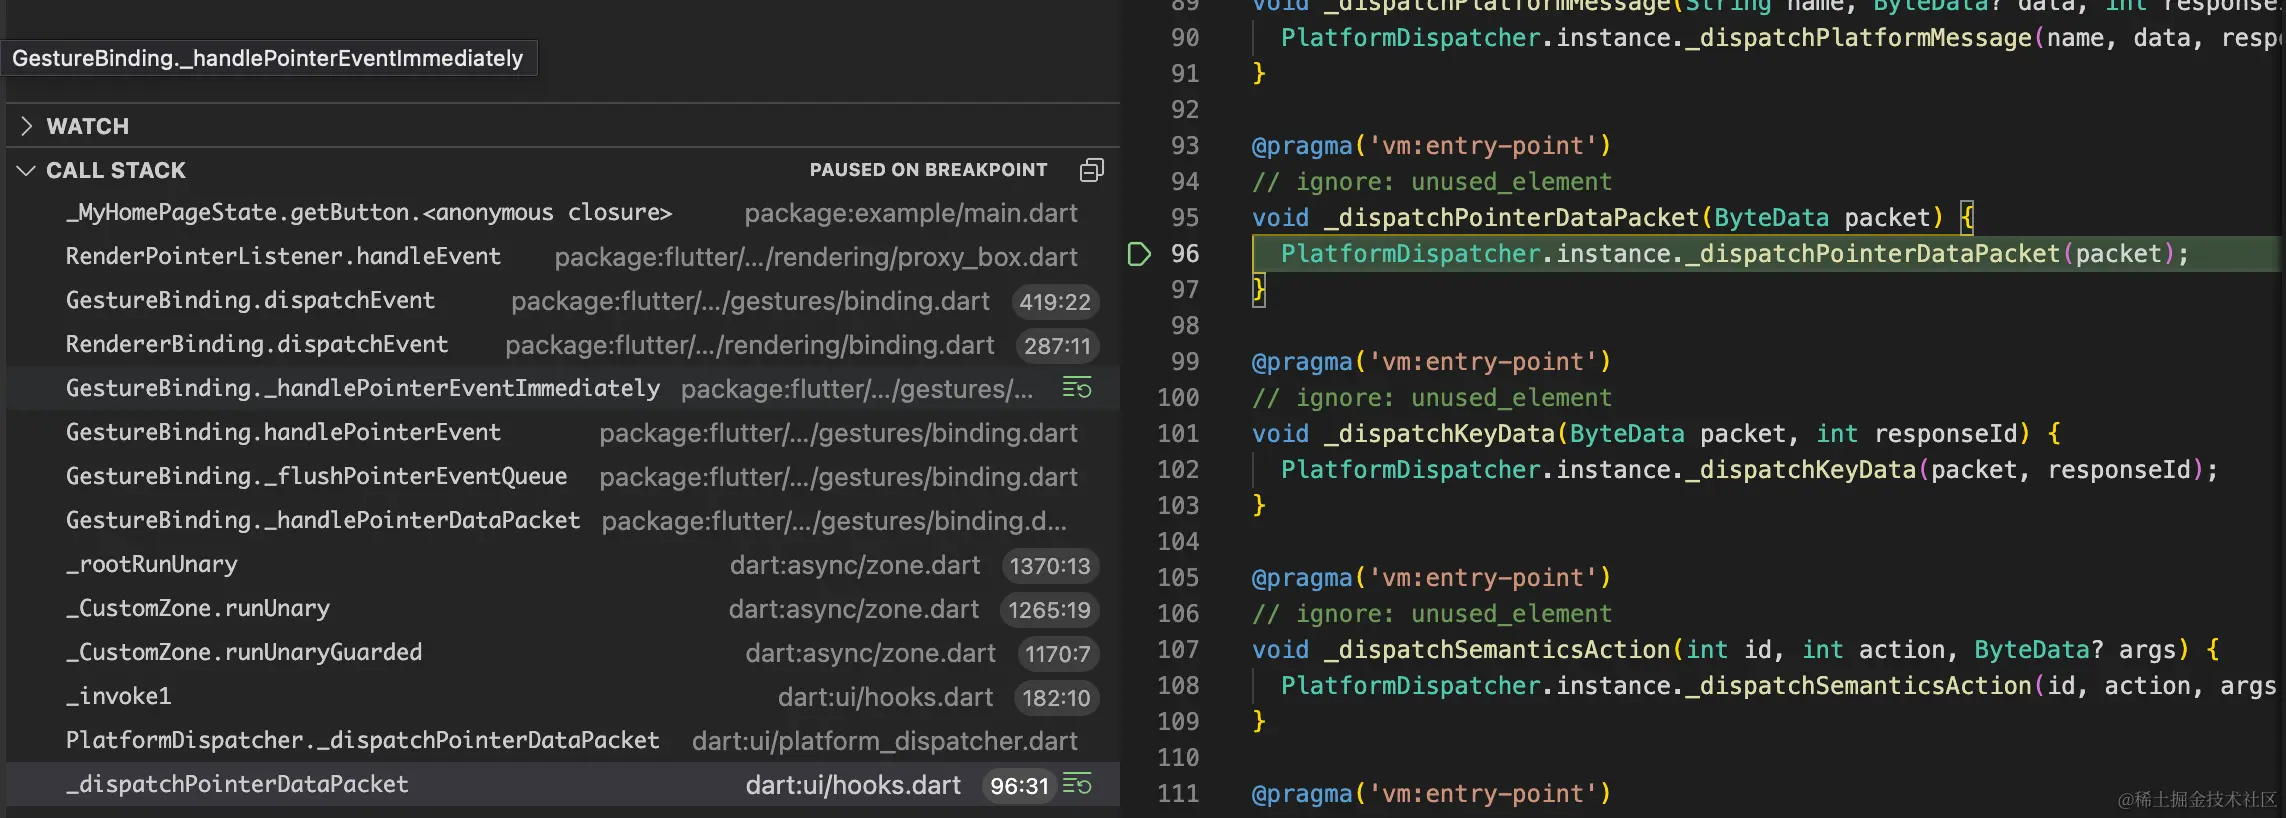Click the collapse all call stack icon
2286x818 pixels.
[x=1091, y=170]
